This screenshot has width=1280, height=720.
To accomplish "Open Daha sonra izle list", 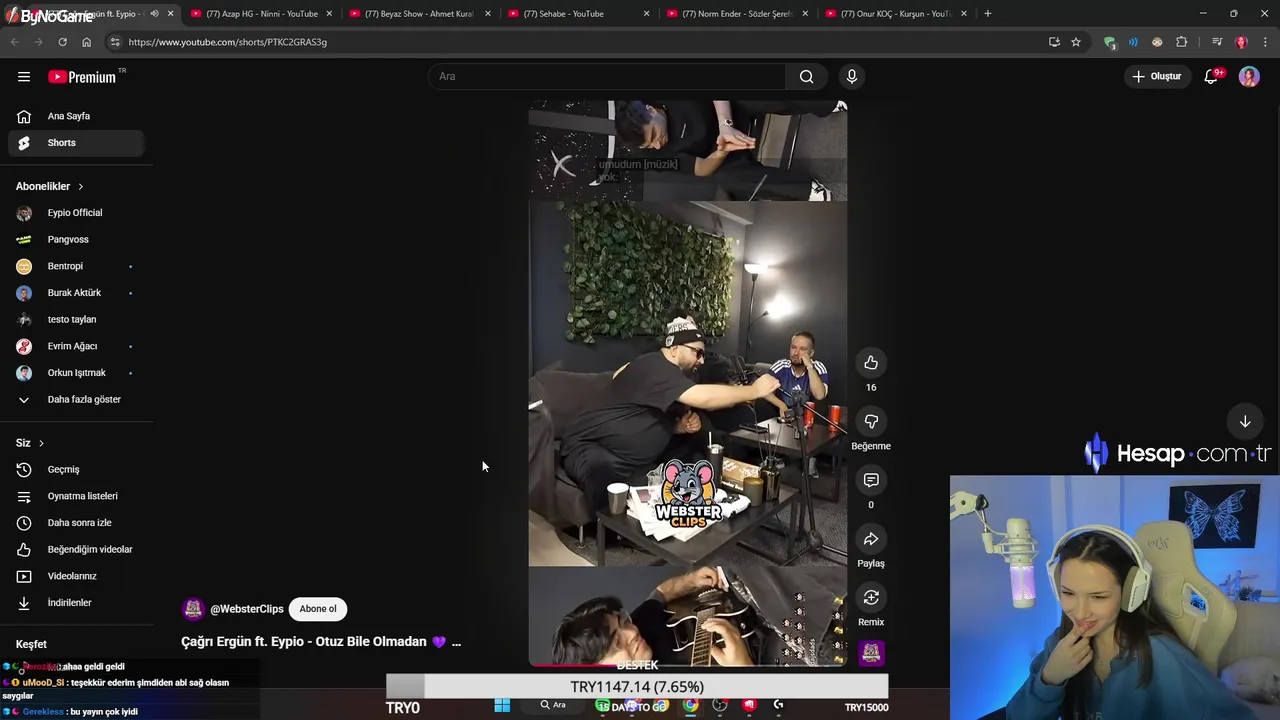I will 76,523.
